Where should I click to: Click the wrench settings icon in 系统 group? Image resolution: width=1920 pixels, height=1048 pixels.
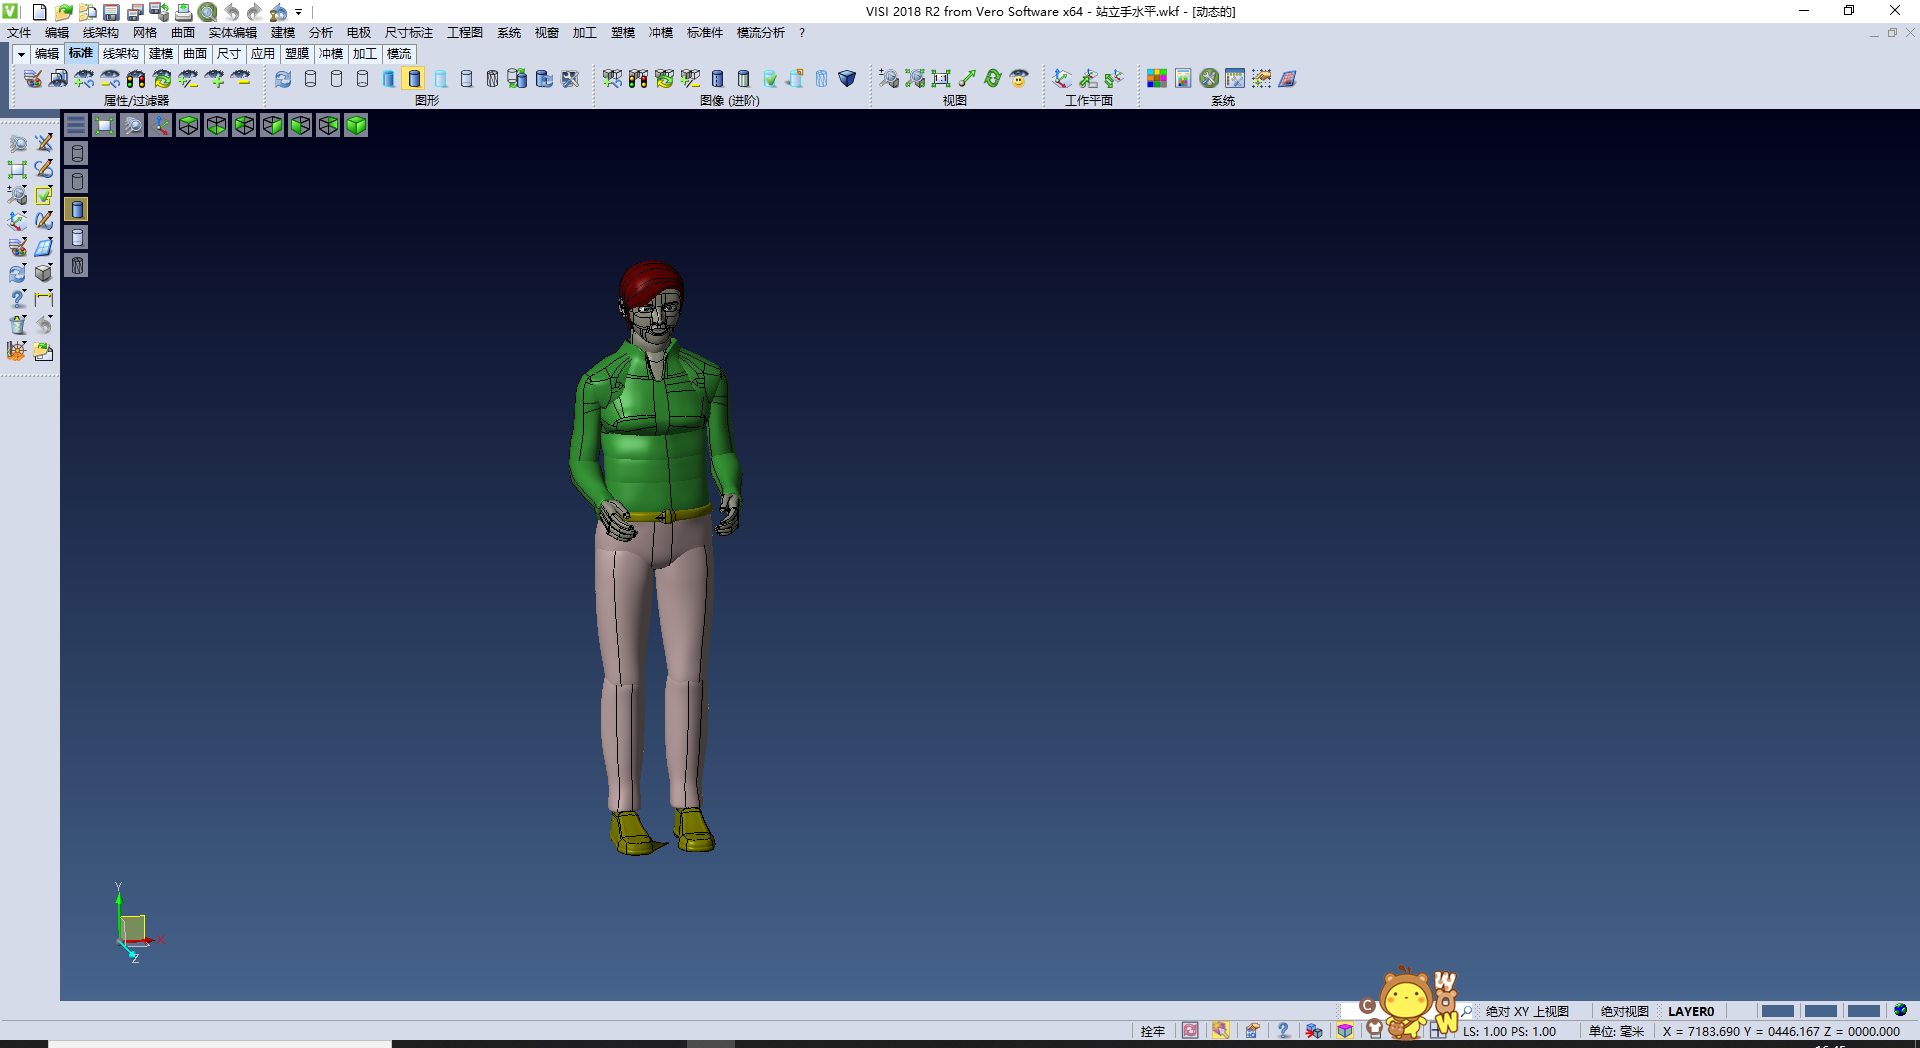click(x=1209, y=78)
